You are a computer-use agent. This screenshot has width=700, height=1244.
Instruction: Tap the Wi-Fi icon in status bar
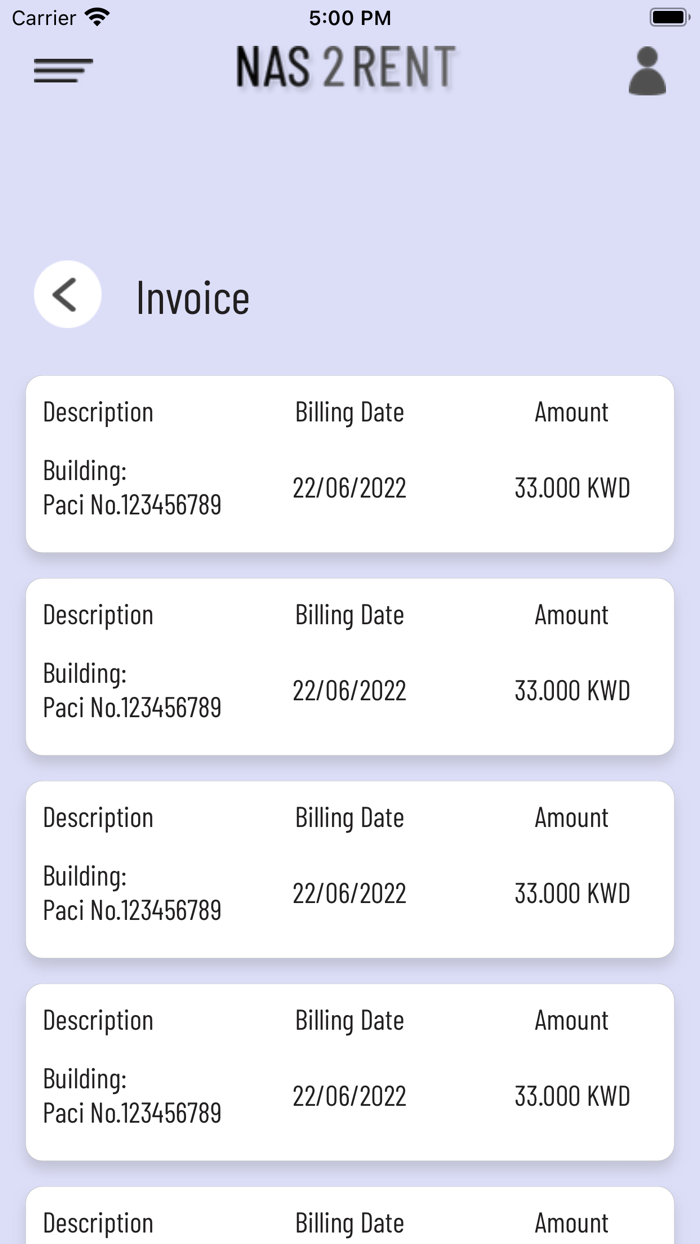pos(94,16)
